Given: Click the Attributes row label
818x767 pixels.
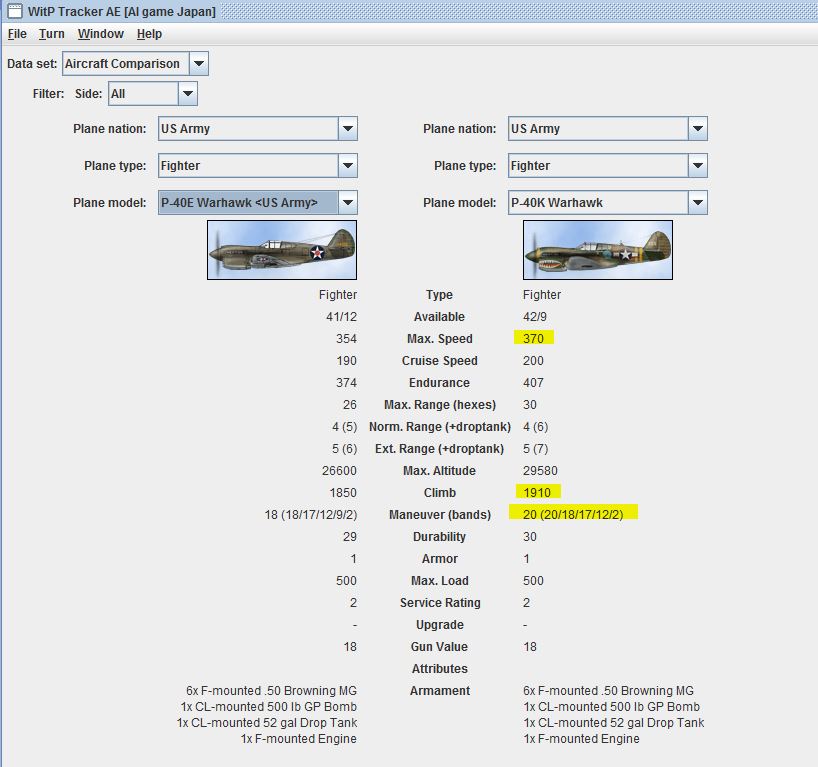Looking at the screenshot, I should point(439,668).
